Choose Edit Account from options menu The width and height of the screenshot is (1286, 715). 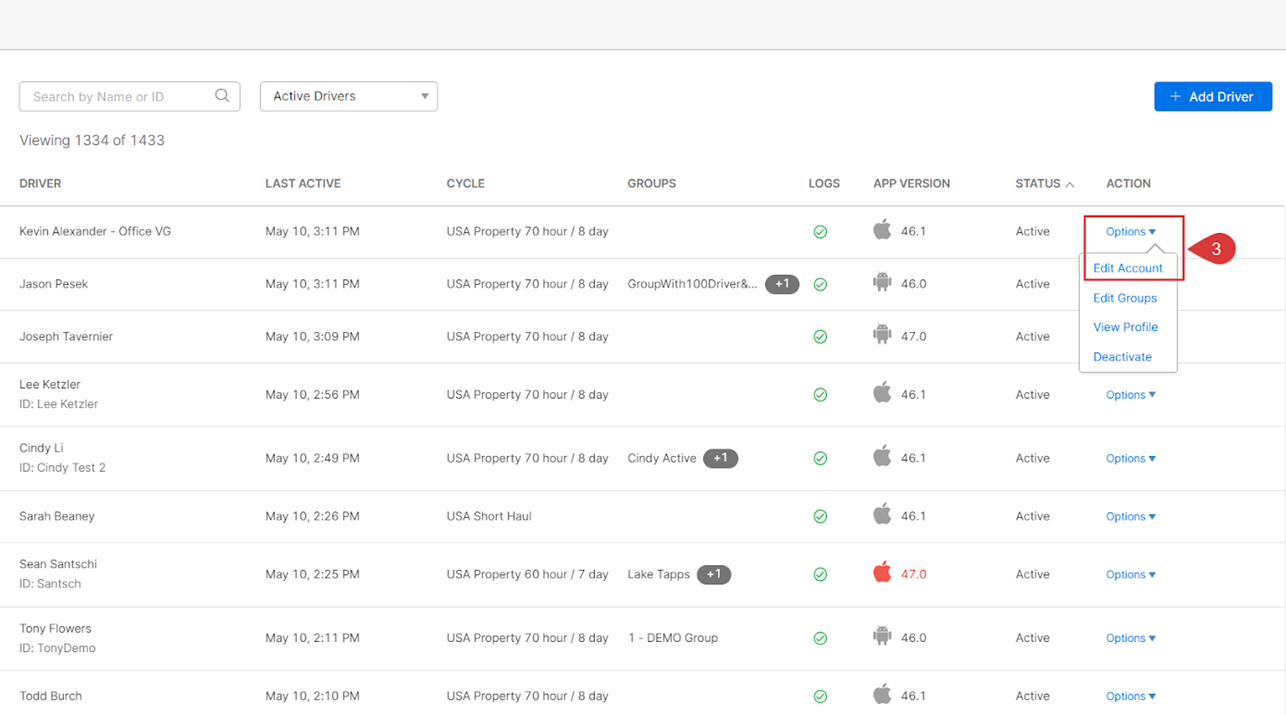(1128, 268)
